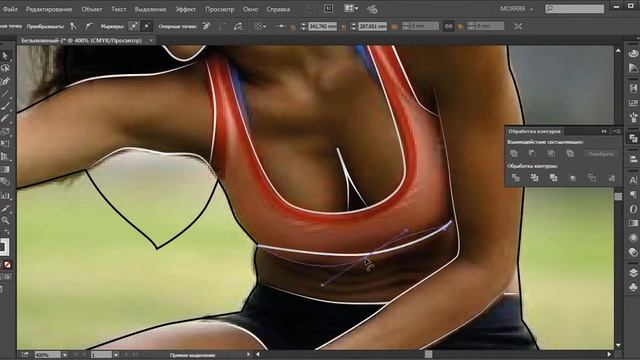Click Merge pathfinder icon
Image resolution: width=640 pixels, height=360 pixels.
tap(553, 178)
